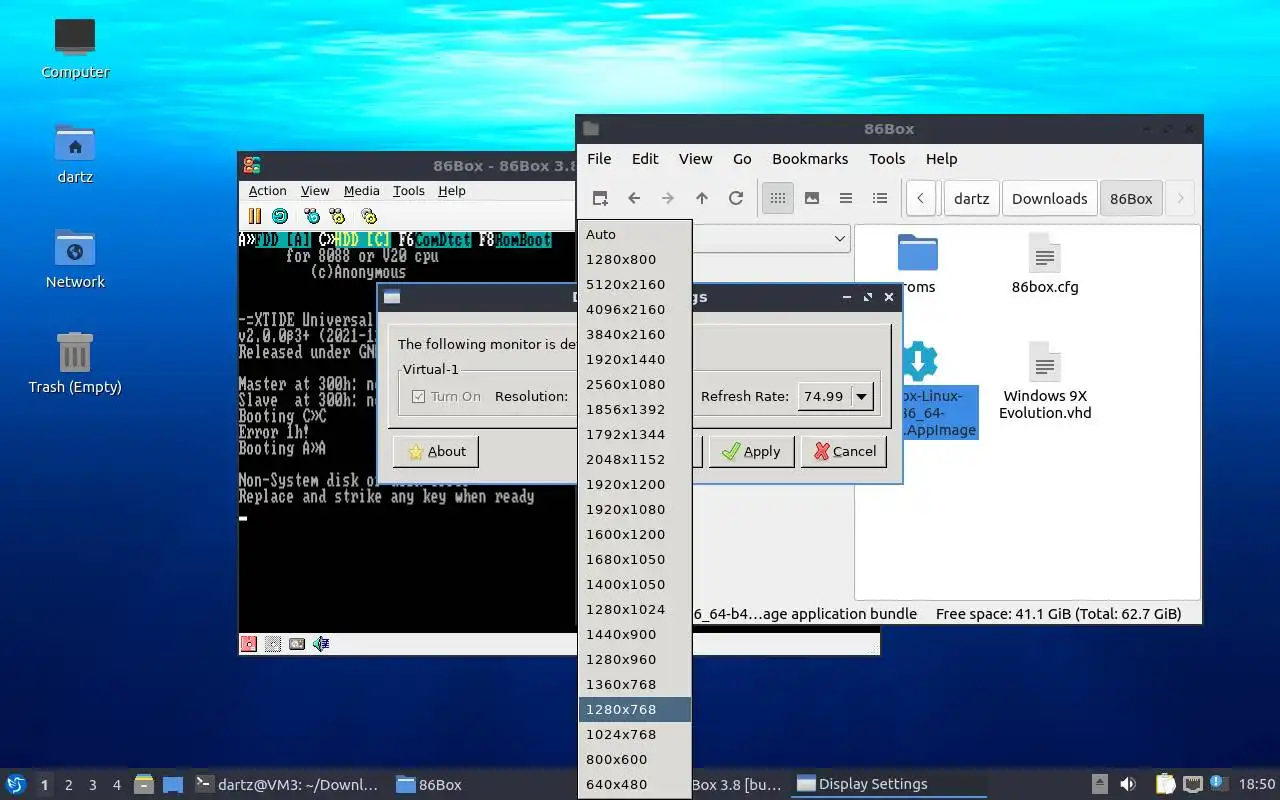Viewport: 1280px width, 800px height.
Task: Choose 640x480 resolution
Action: click(x=635, y=784)
